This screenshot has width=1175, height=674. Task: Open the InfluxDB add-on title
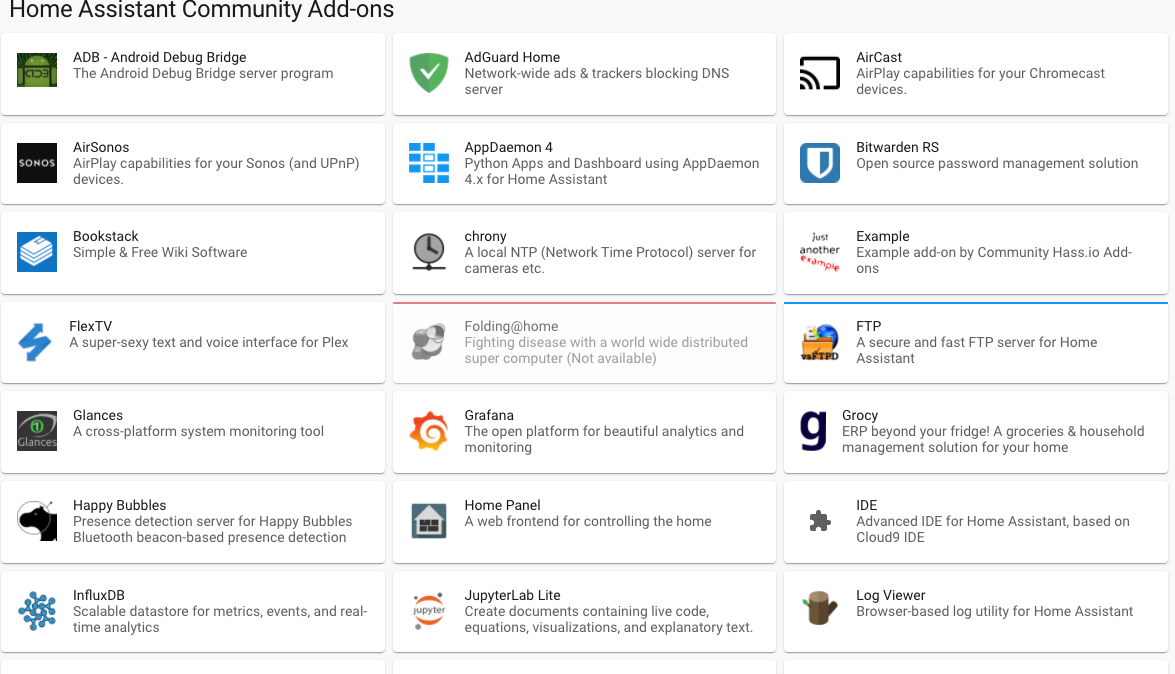(x=98, y=595)
